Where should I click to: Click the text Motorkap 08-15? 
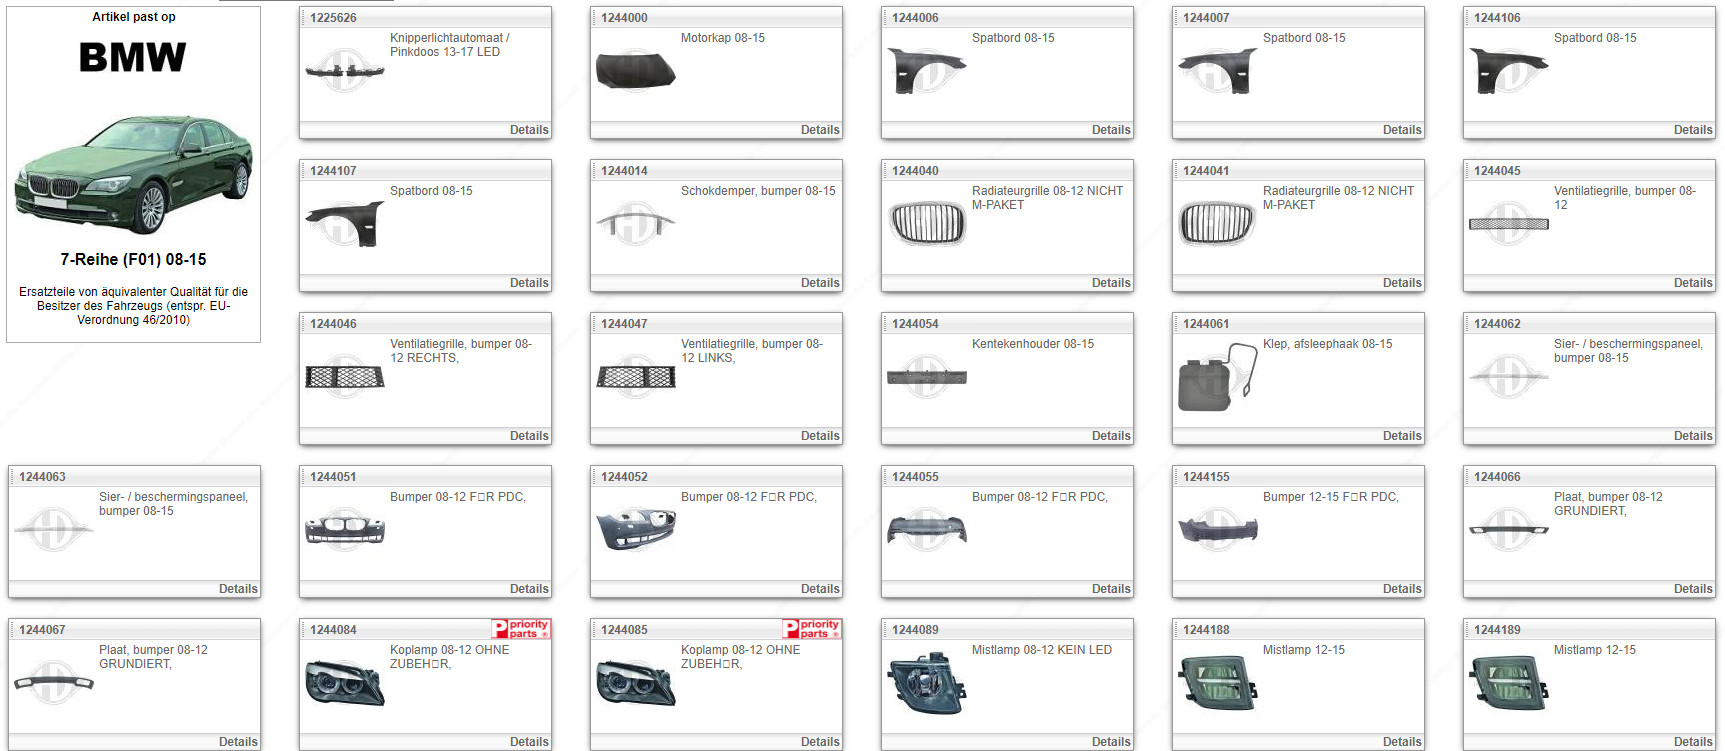(723, 38)
